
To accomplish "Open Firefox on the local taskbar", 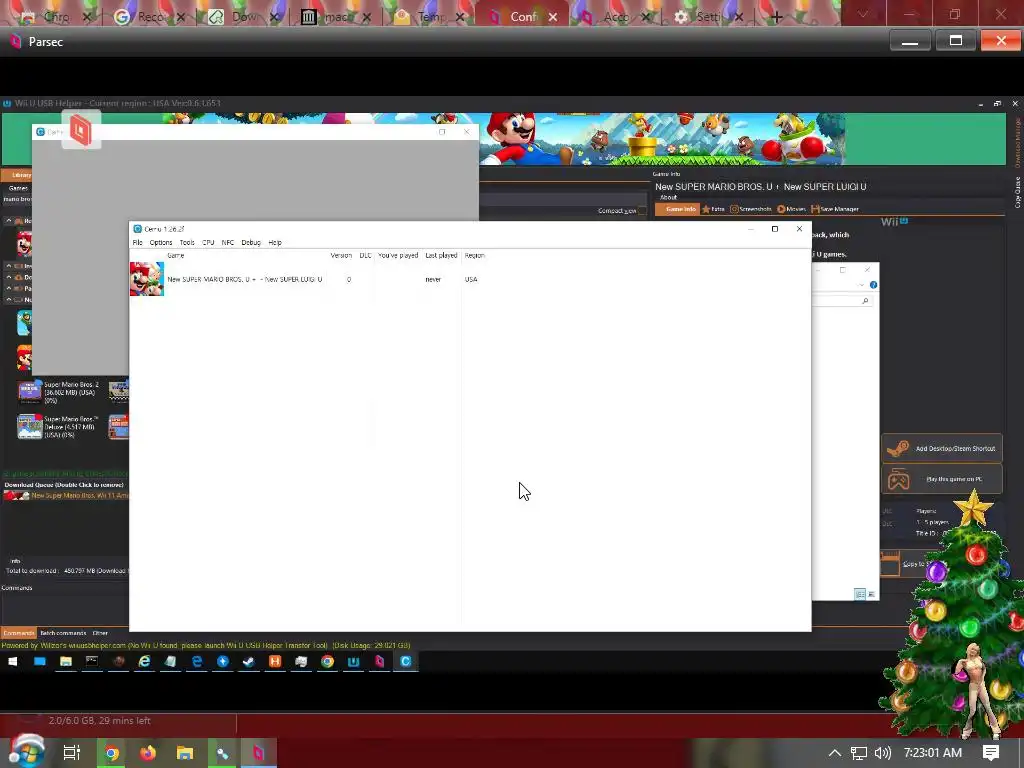I will [148, 754].
